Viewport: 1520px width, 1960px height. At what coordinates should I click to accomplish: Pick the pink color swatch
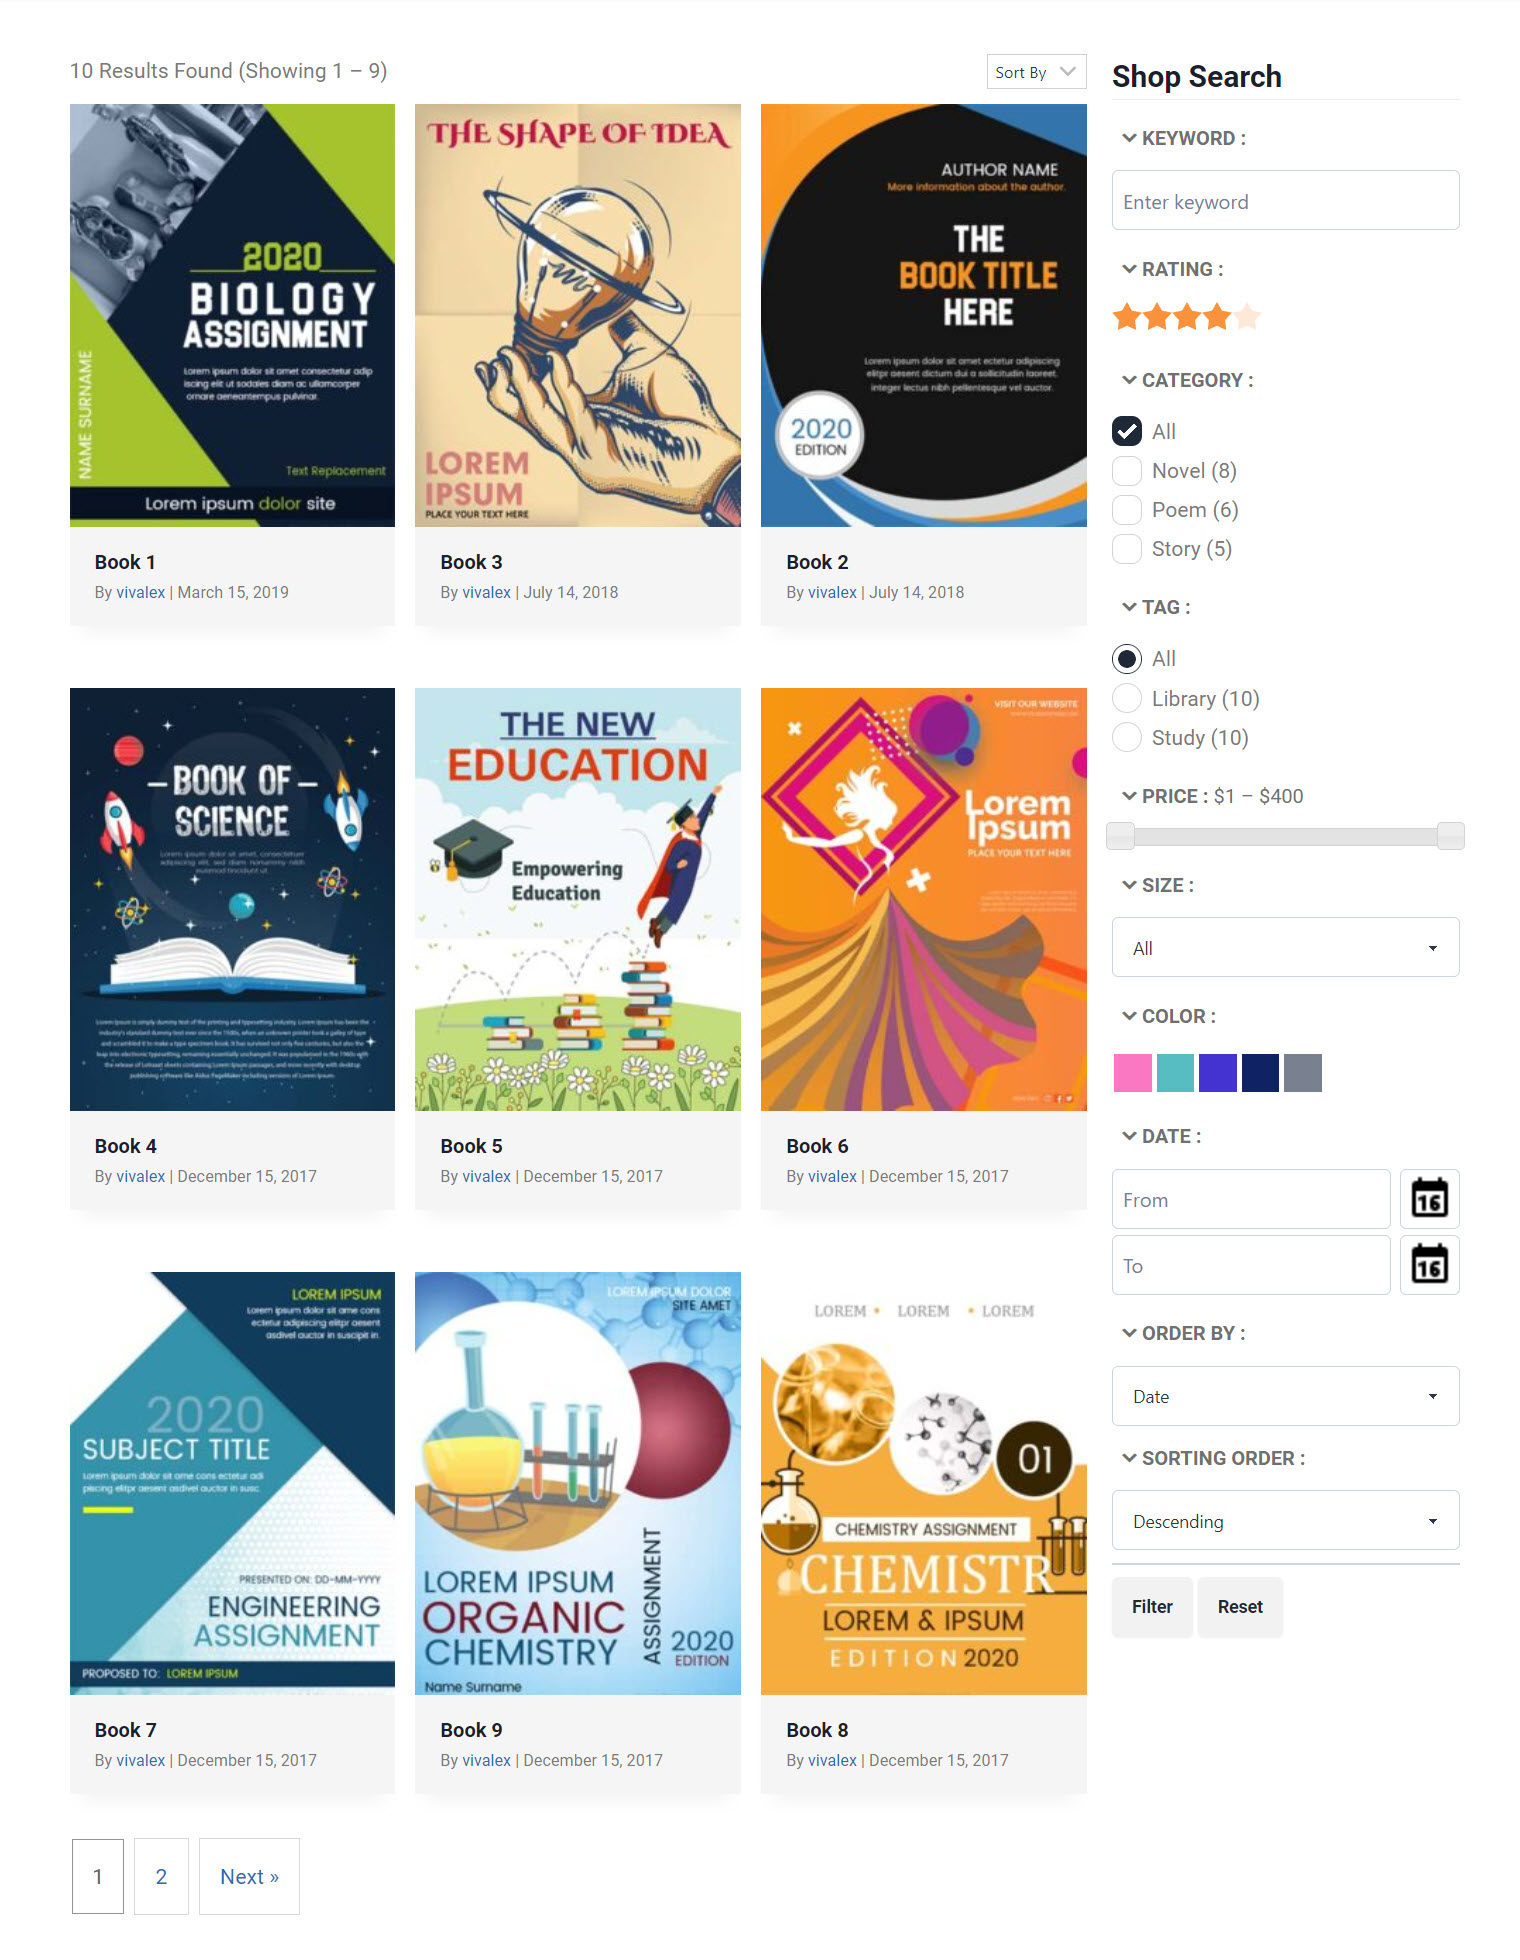pos(1133,1073)
